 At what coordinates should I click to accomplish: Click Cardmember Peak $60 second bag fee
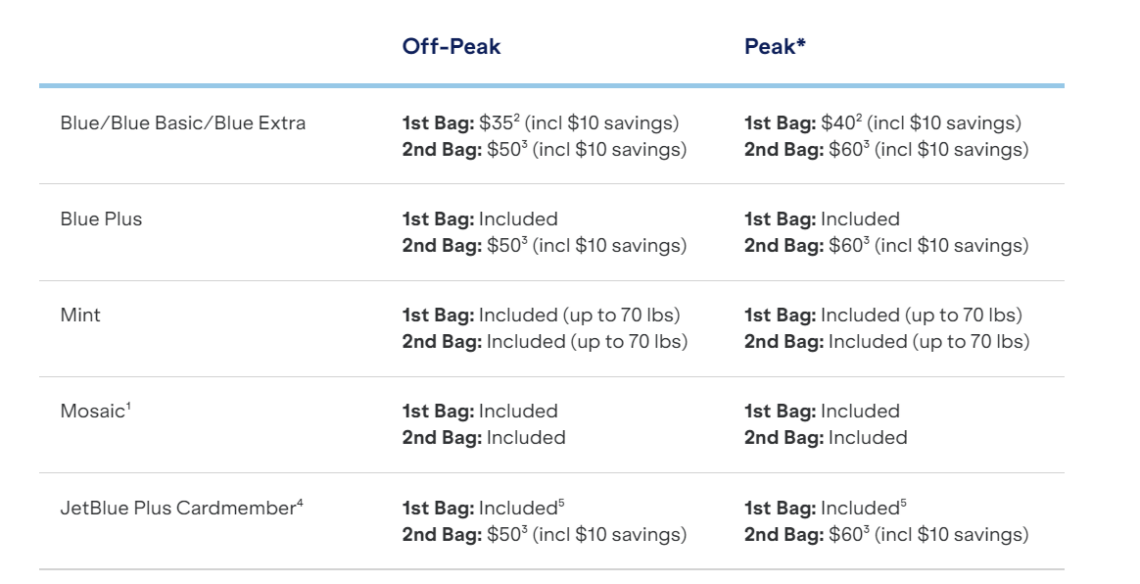click(847, 535)
